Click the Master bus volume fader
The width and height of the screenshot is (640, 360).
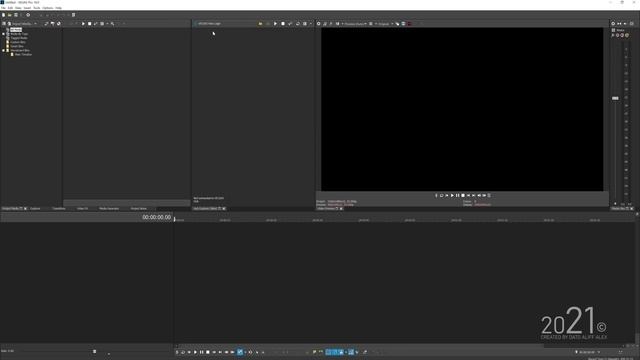point(615,98)
